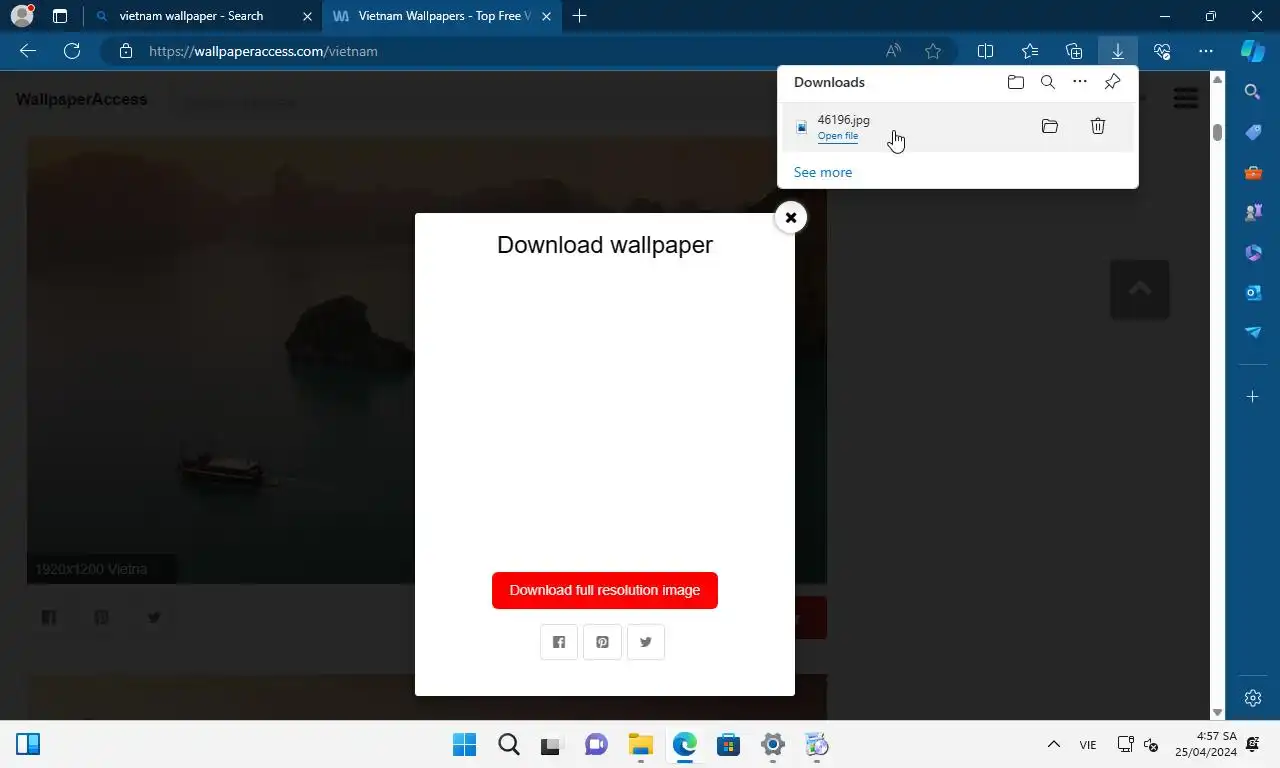This screenshot has width=1280, height=768.
Task: Click the page vertical scrollbar thumb
Action: coord(1217,132)
